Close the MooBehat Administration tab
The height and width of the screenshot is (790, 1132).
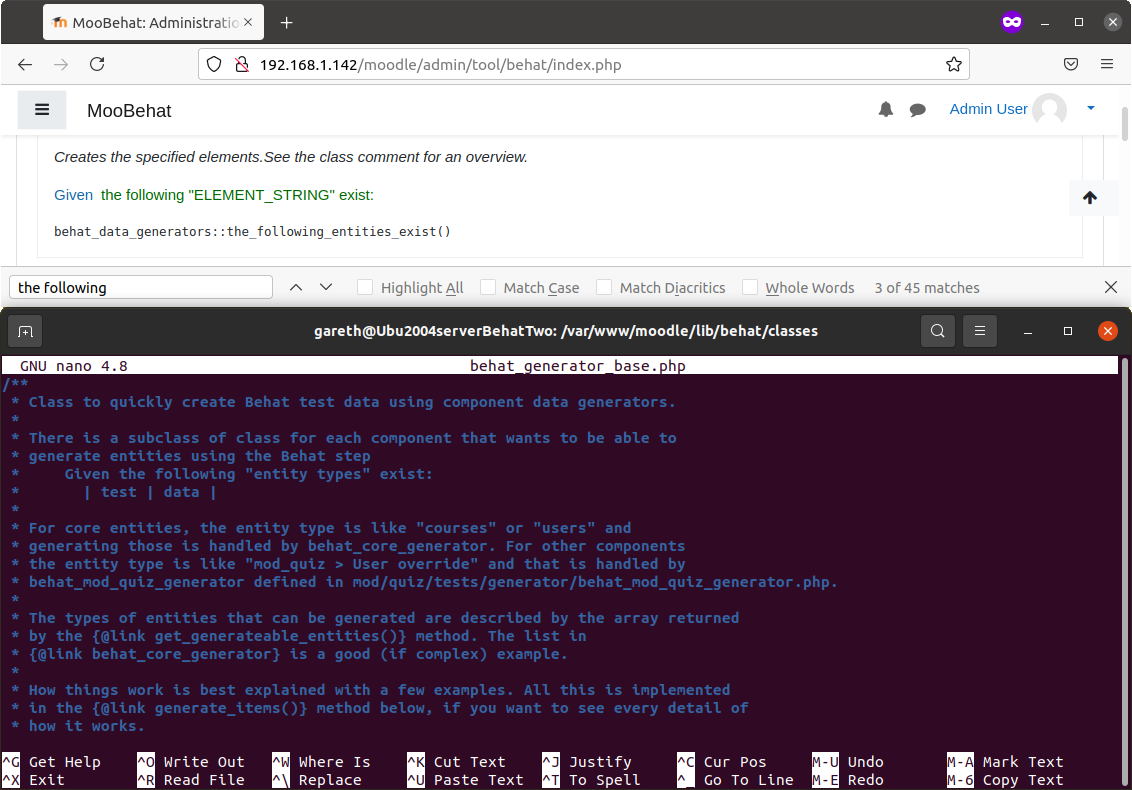click(x=248, y=22)
